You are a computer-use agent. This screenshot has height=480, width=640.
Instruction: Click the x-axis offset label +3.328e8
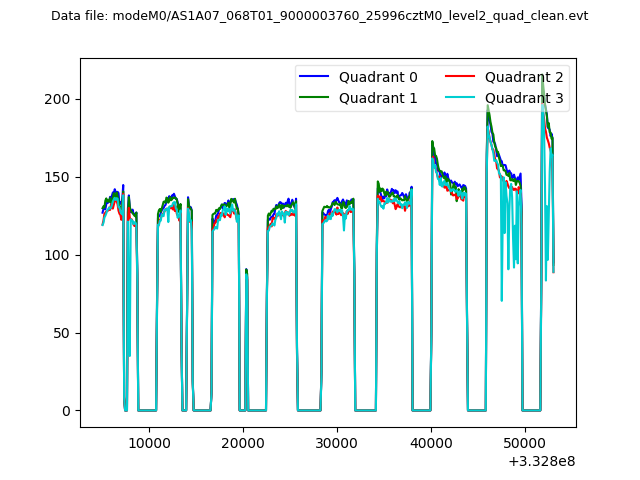click(x=541, y=460)
